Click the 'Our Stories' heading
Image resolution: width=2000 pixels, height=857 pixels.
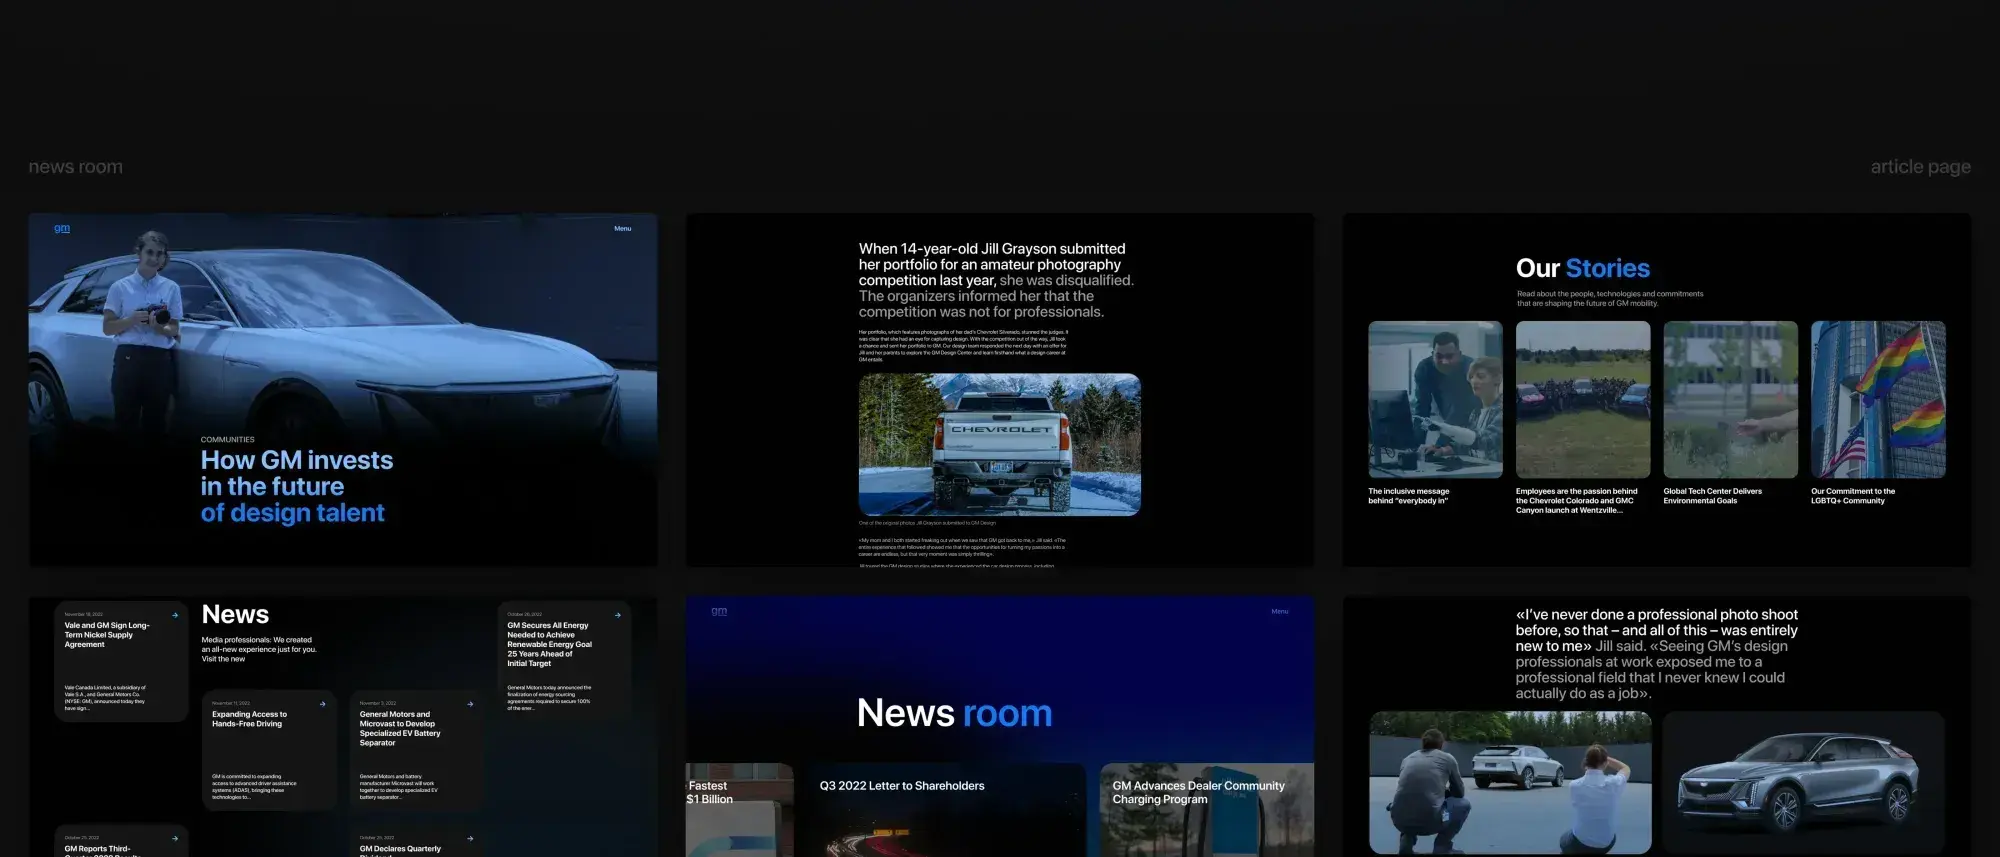[1582, 268]
